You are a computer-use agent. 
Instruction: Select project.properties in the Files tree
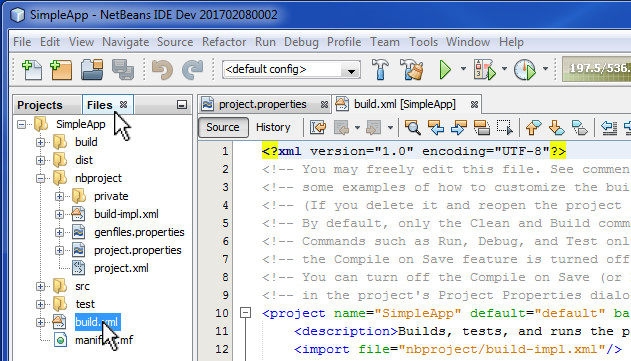[138, 250]
